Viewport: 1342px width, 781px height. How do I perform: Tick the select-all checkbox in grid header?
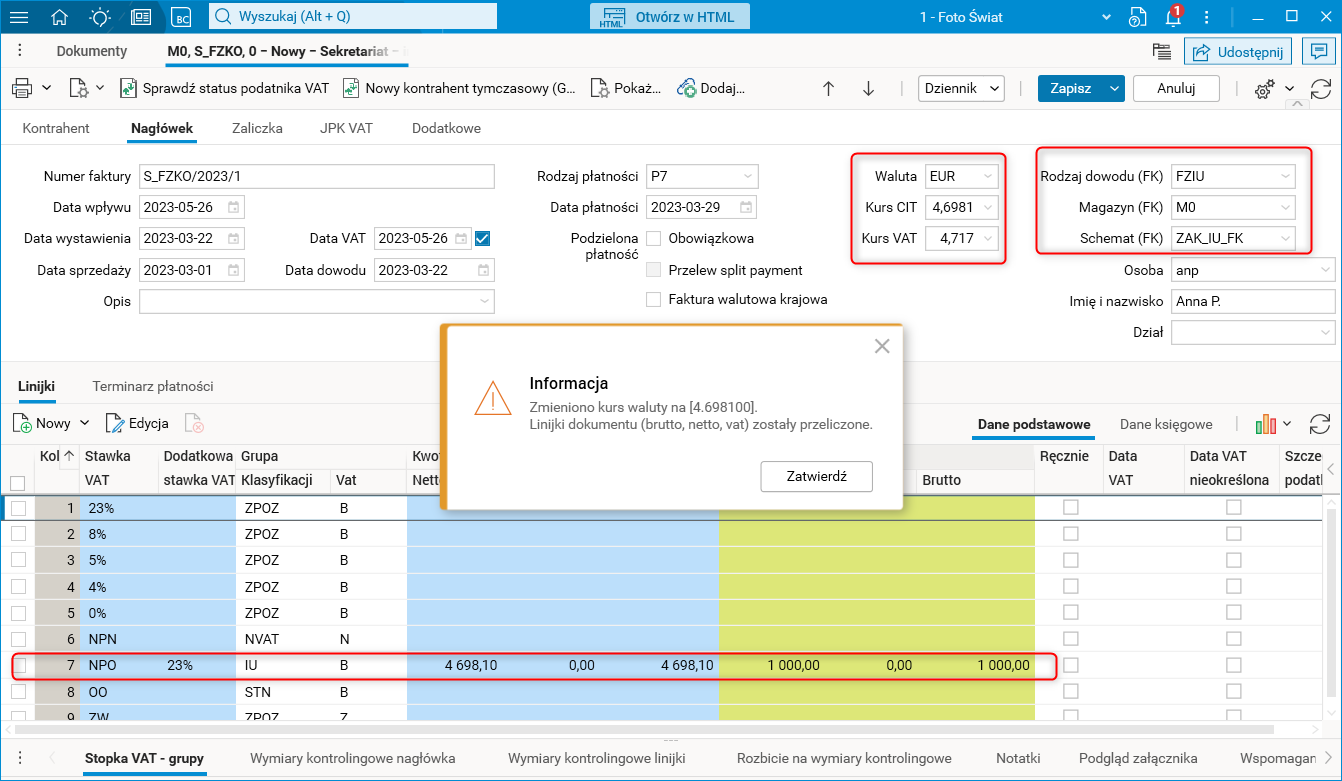[x=18, y=481]
